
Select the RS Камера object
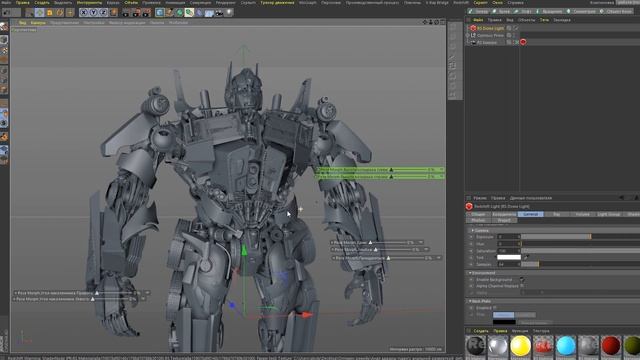[x=487, y=42]
